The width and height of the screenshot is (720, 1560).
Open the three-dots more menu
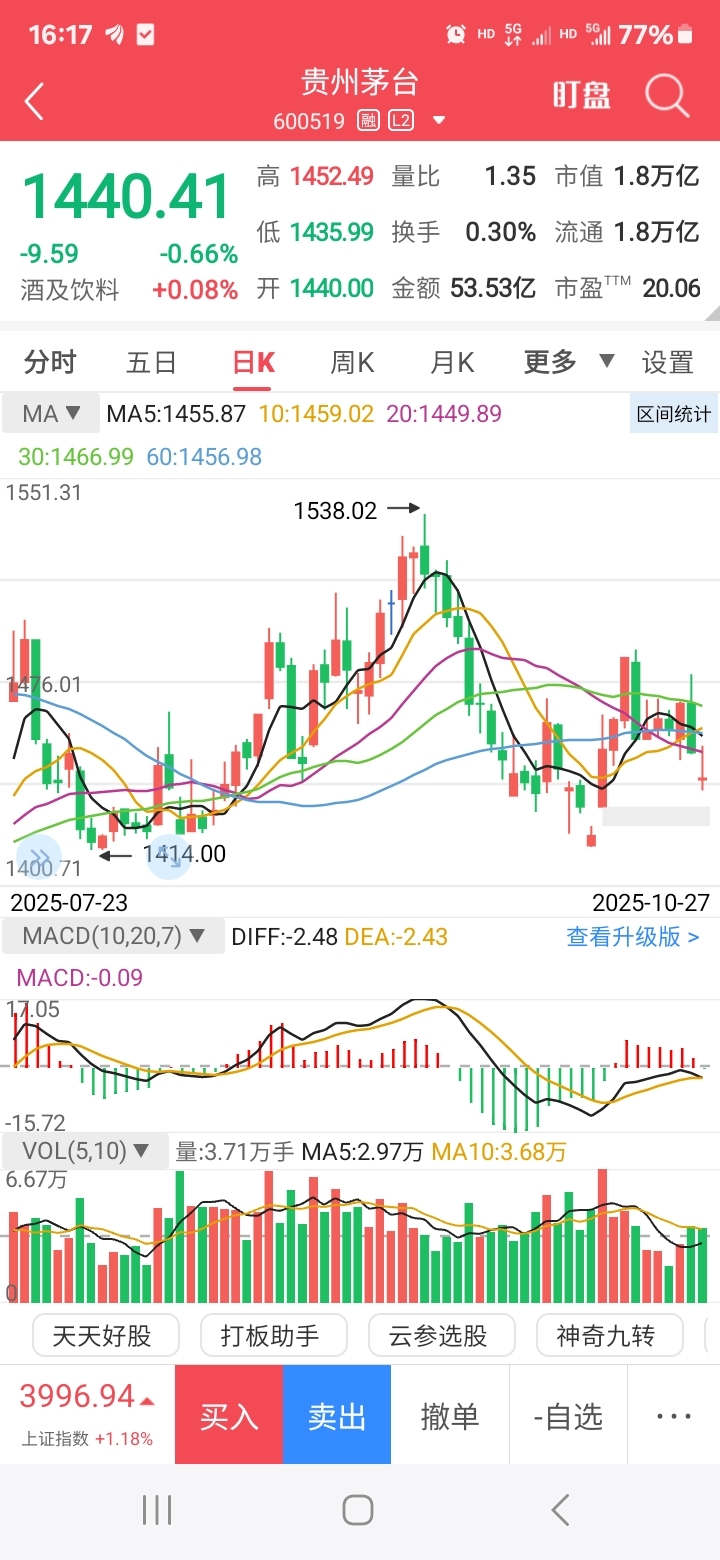pyautogui.click(x=674, y=1415)
